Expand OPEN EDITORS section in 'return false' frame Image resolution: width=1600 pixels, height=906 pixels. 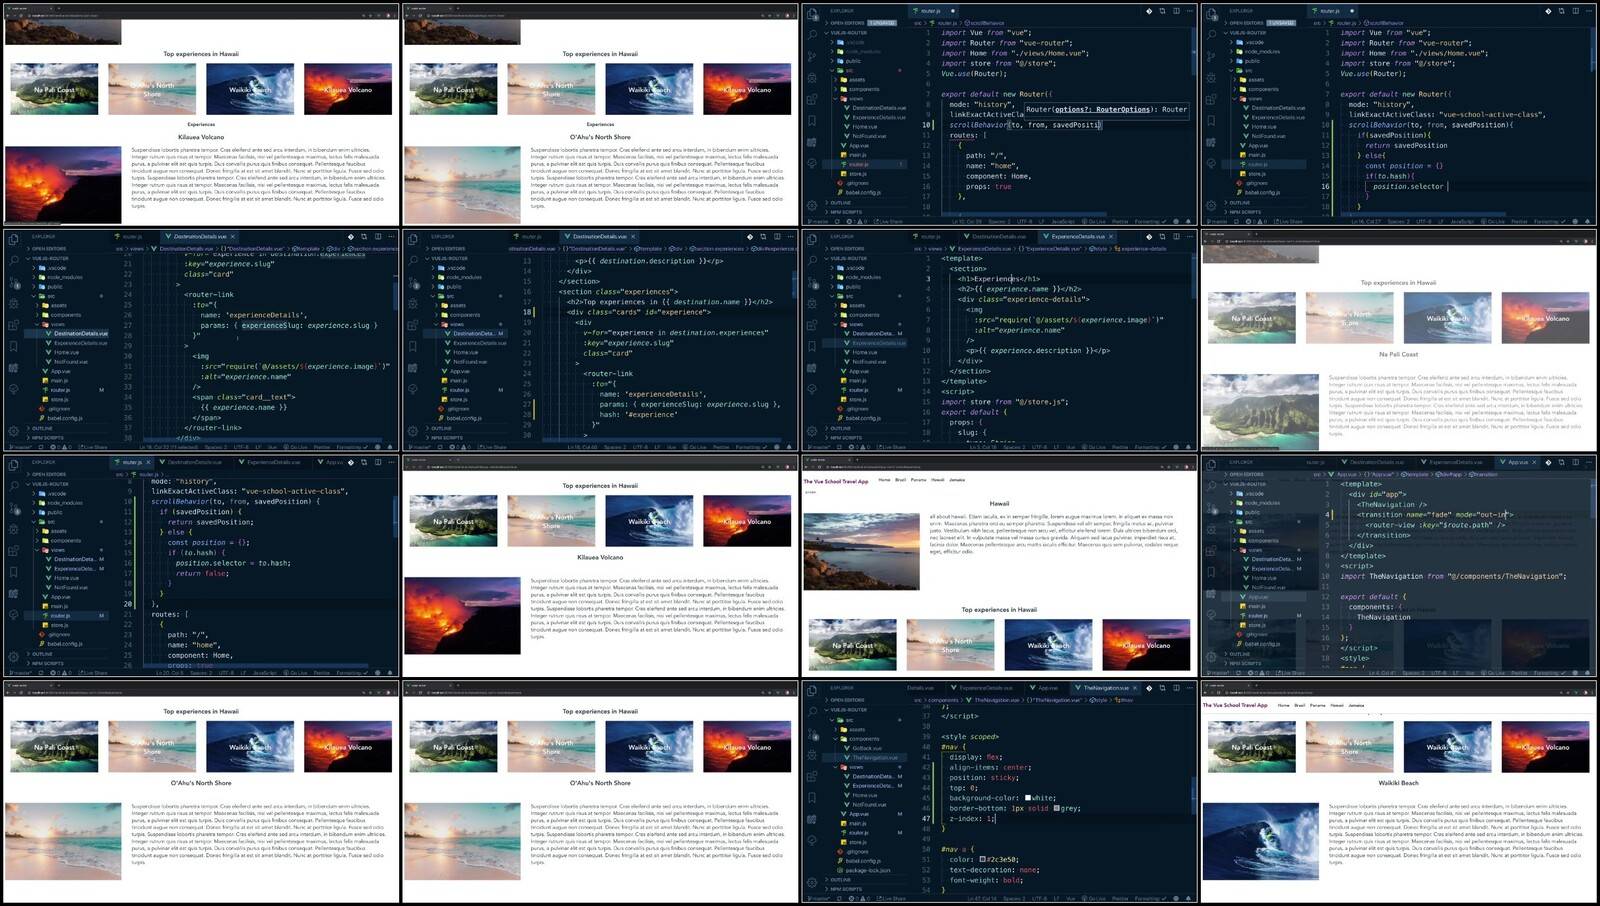(x=46, y=474)
